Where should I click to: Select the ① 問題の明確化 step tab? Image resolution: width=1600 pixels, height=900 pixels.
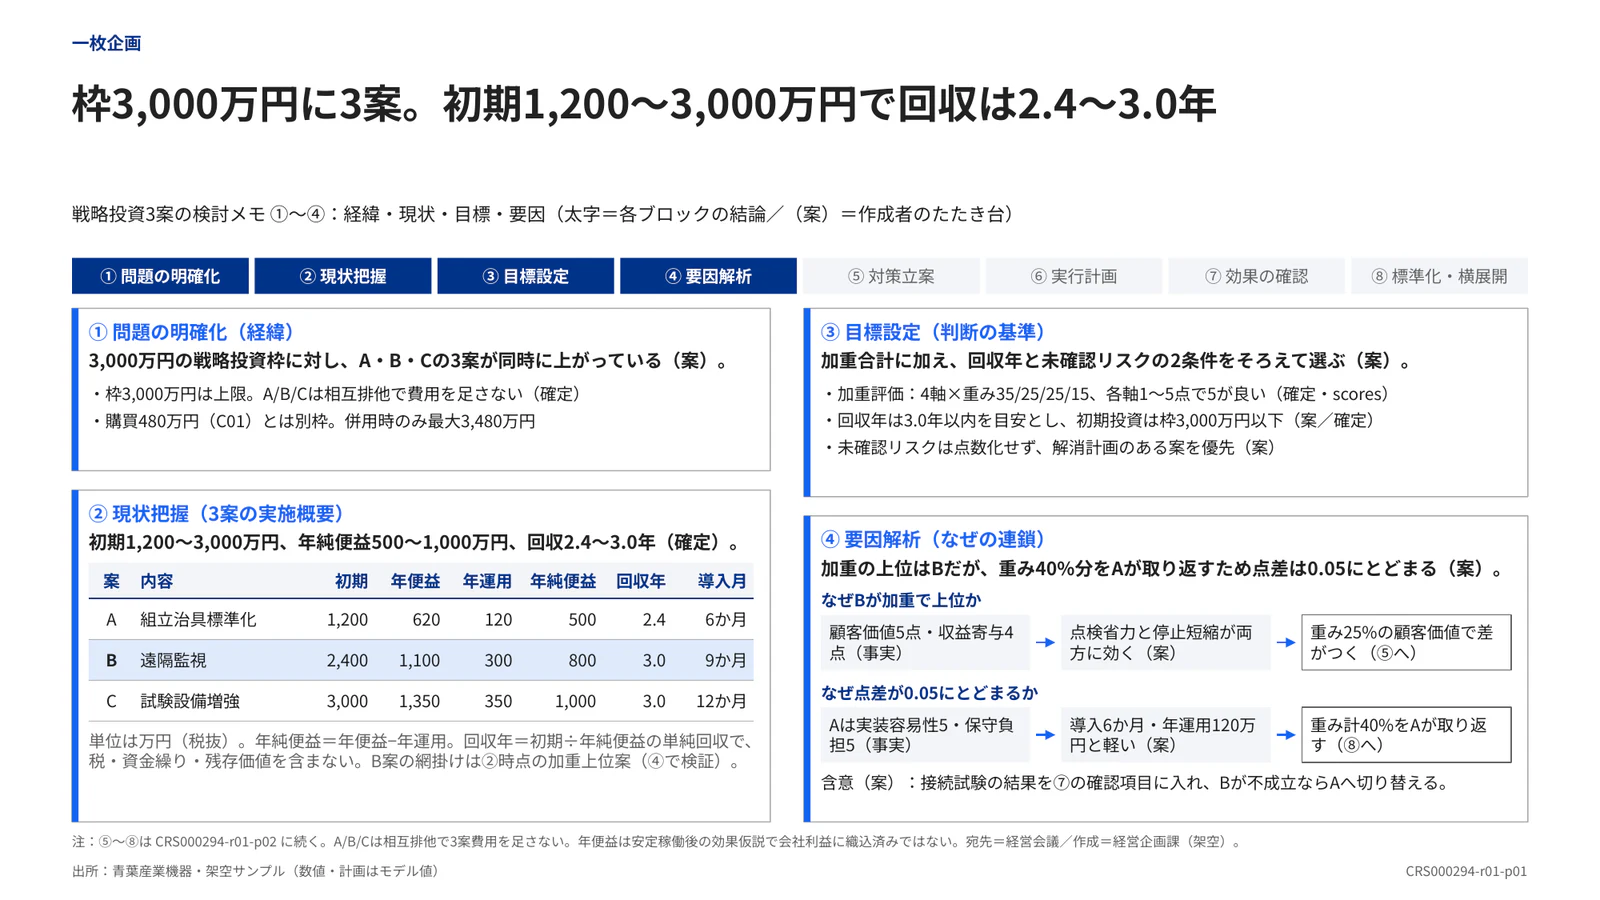tap(160, 276)
